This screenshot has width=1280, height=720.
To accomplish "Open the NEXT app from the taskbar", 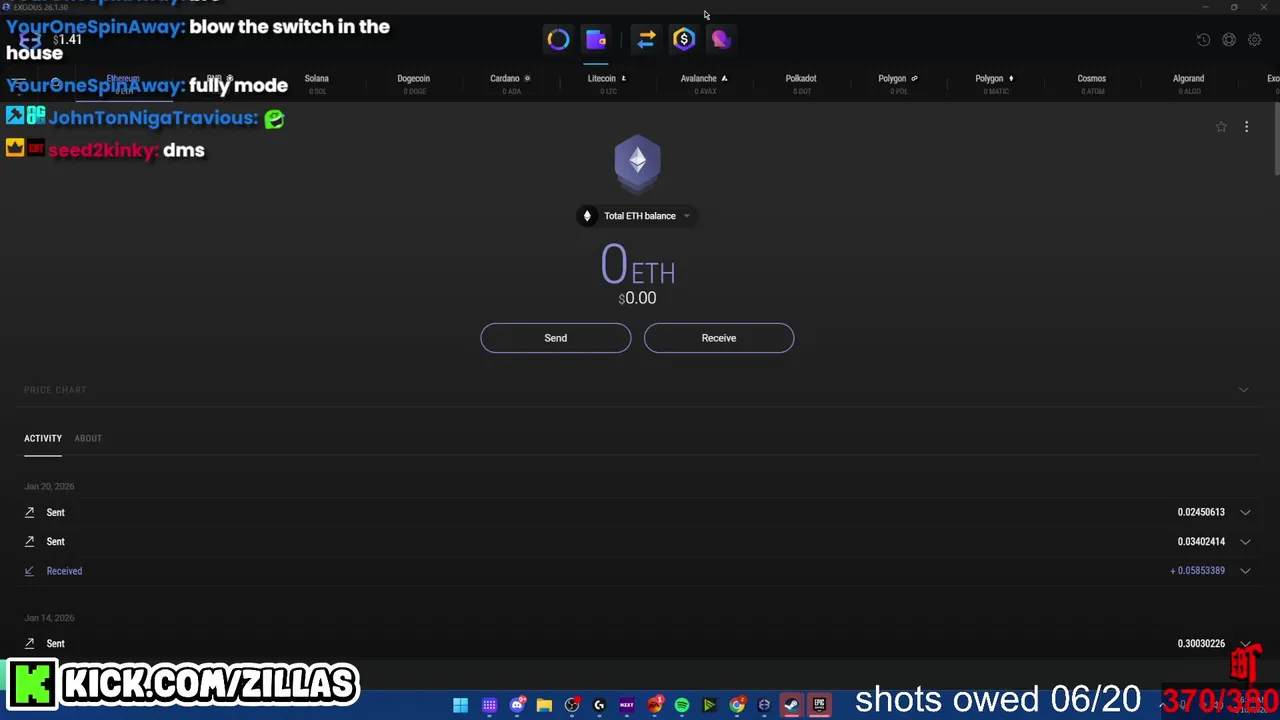I will tap(627, 705).
